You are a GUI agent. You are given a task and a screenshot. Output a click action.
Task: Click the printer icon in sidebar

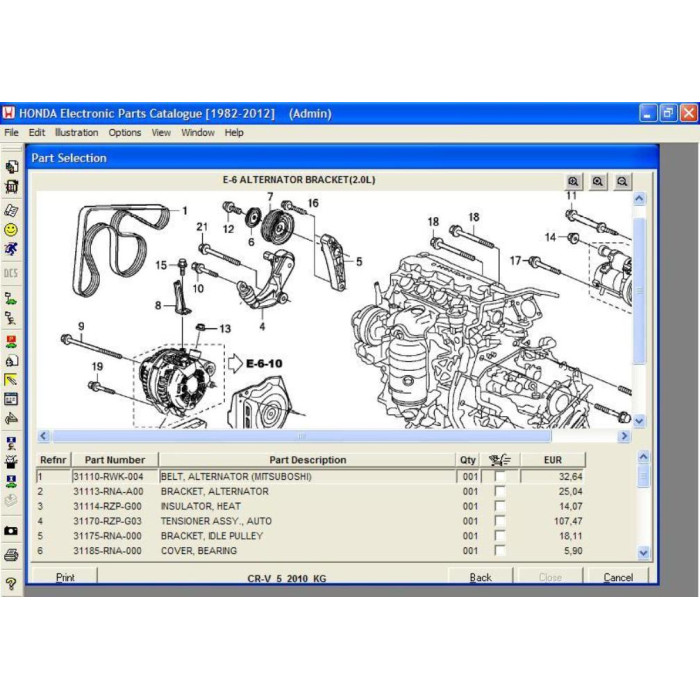11,555
